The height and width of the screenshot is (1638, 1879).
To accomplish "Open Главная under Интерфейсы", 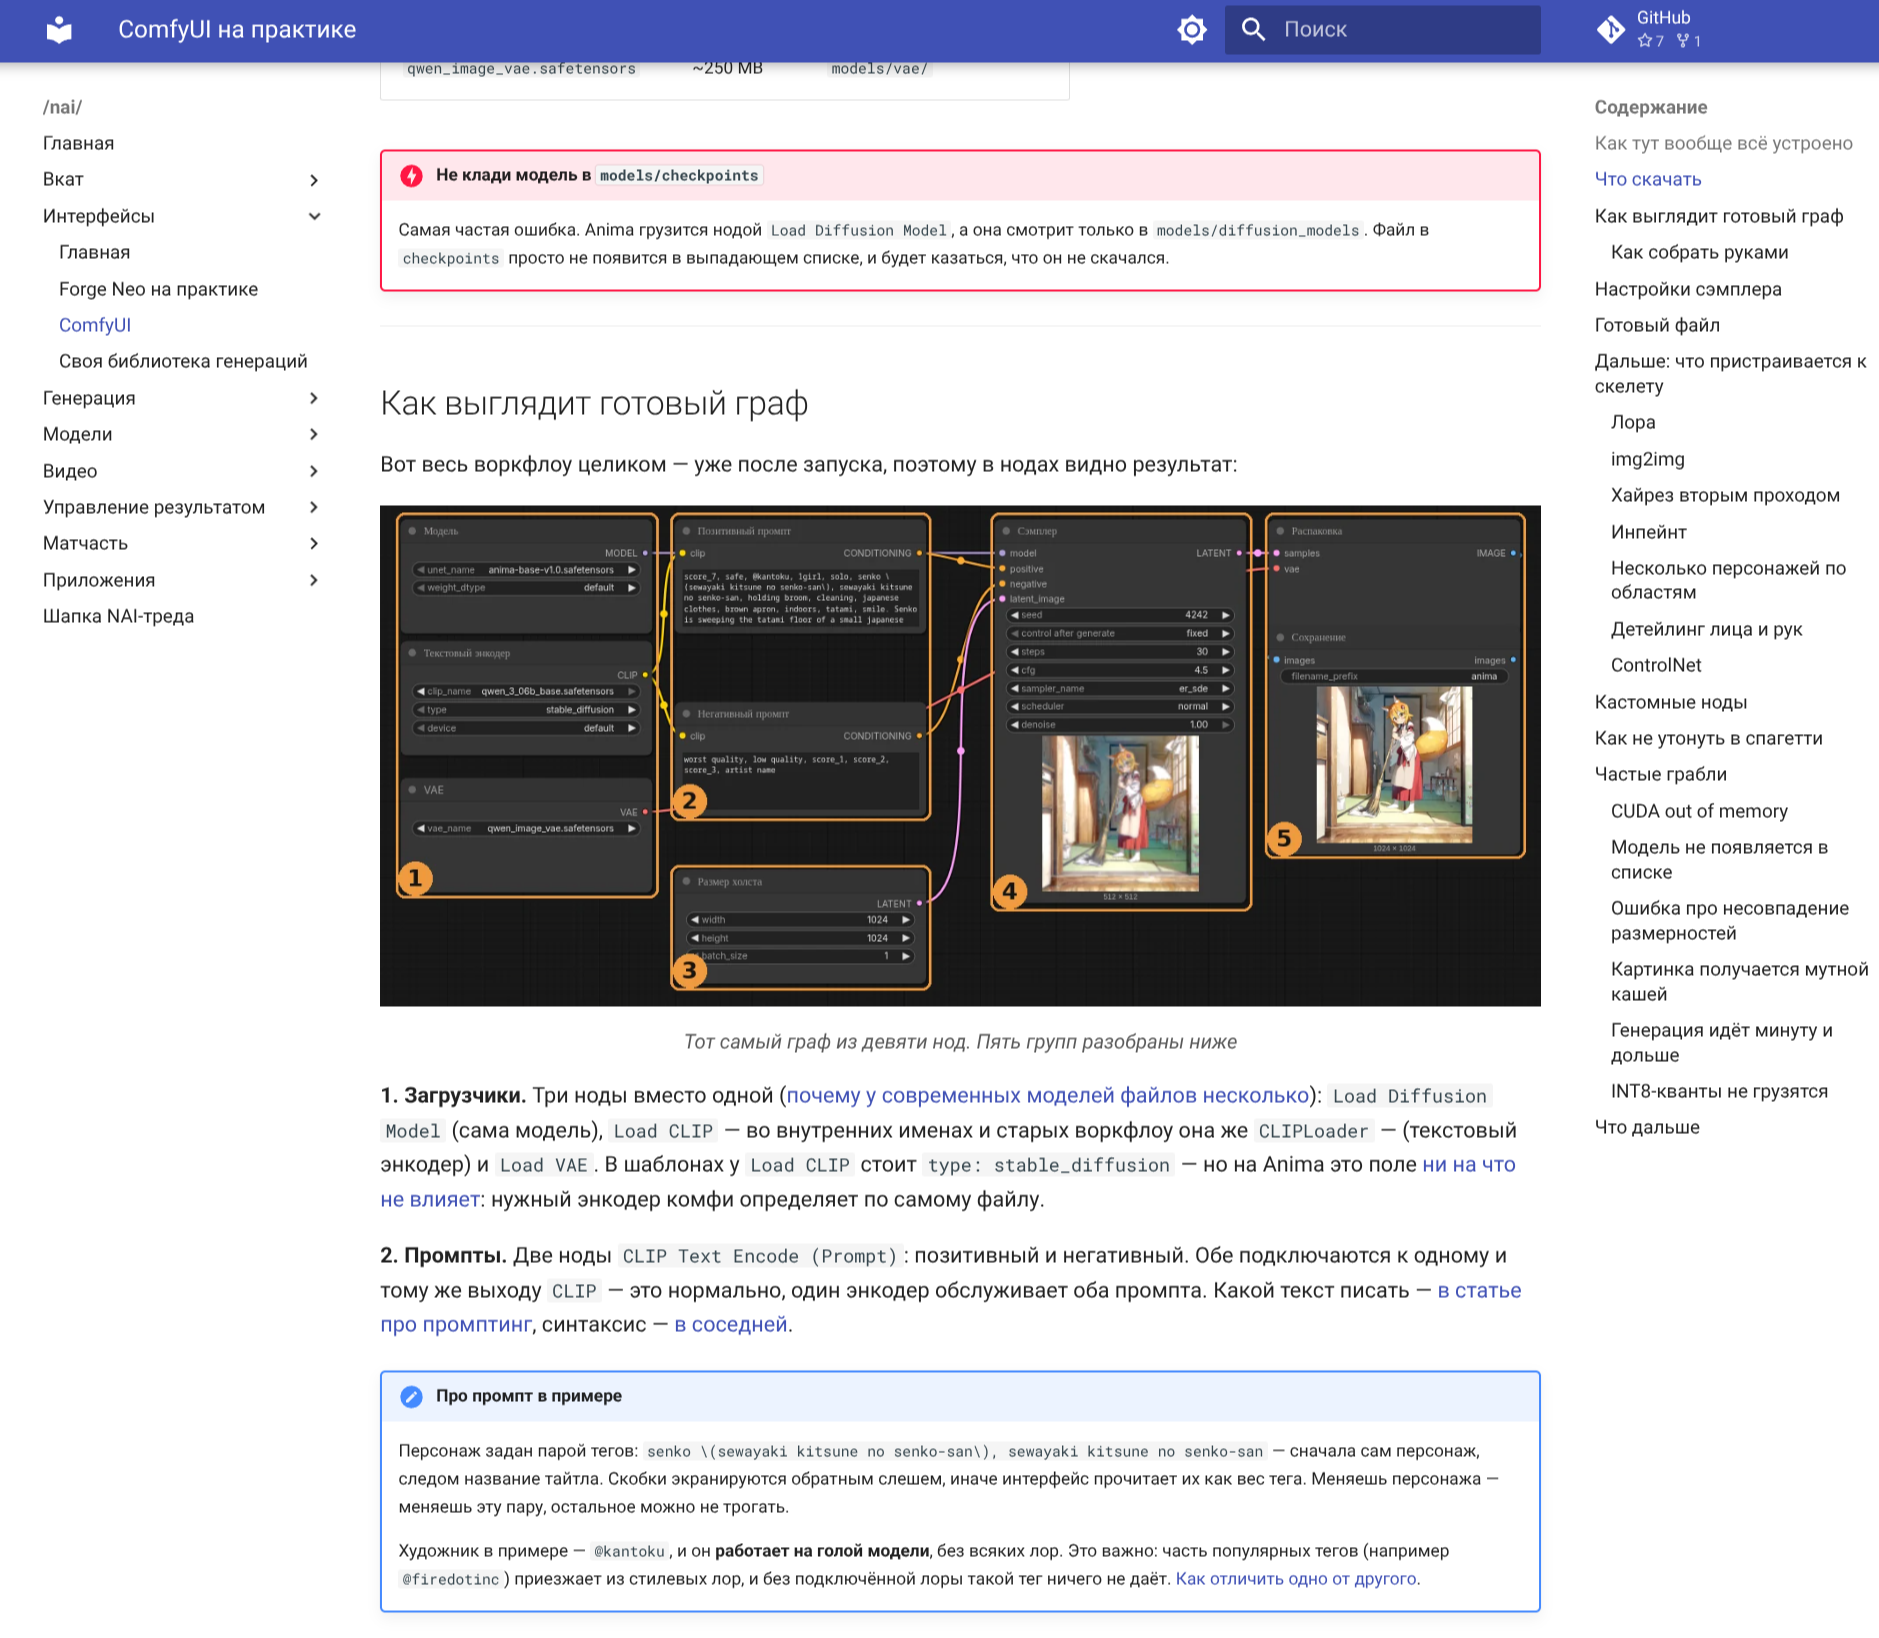I will 94,252.
